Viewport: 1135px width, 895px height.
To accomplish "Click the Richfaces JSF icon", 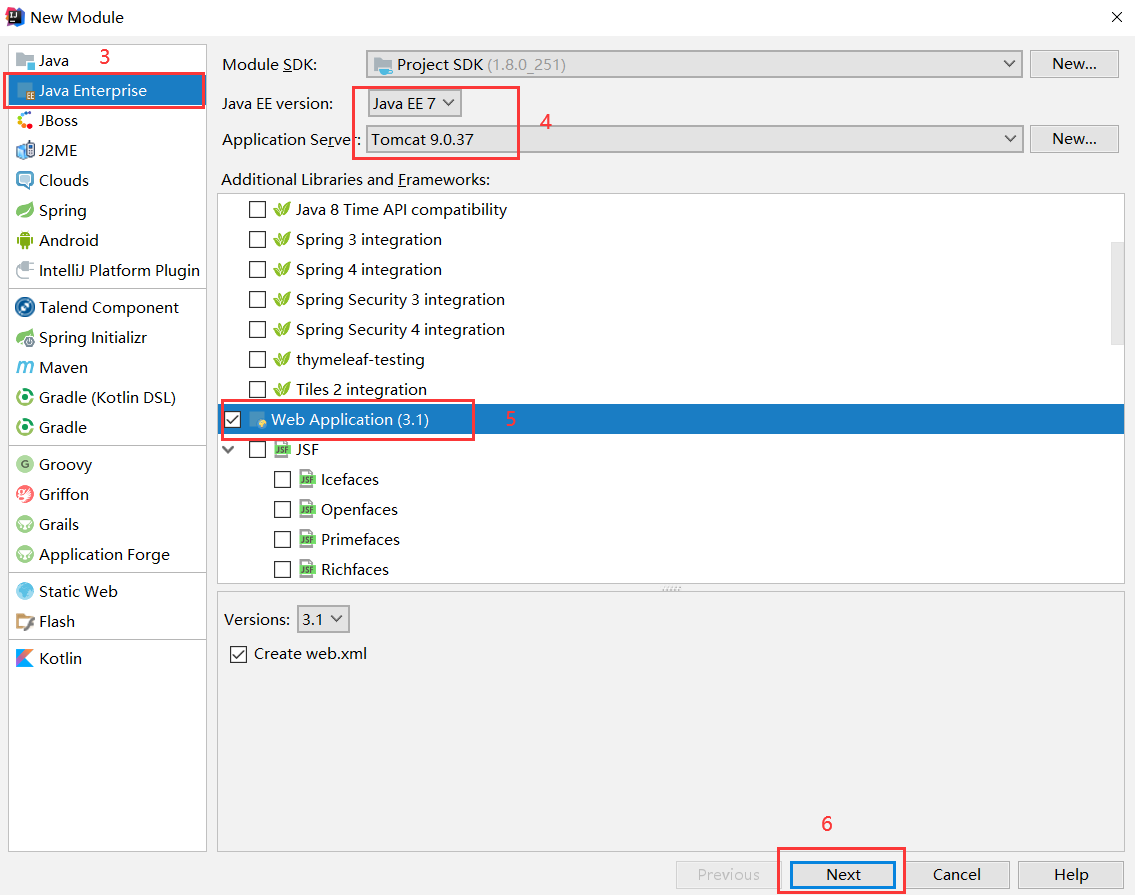I will (x=308, y=570).
